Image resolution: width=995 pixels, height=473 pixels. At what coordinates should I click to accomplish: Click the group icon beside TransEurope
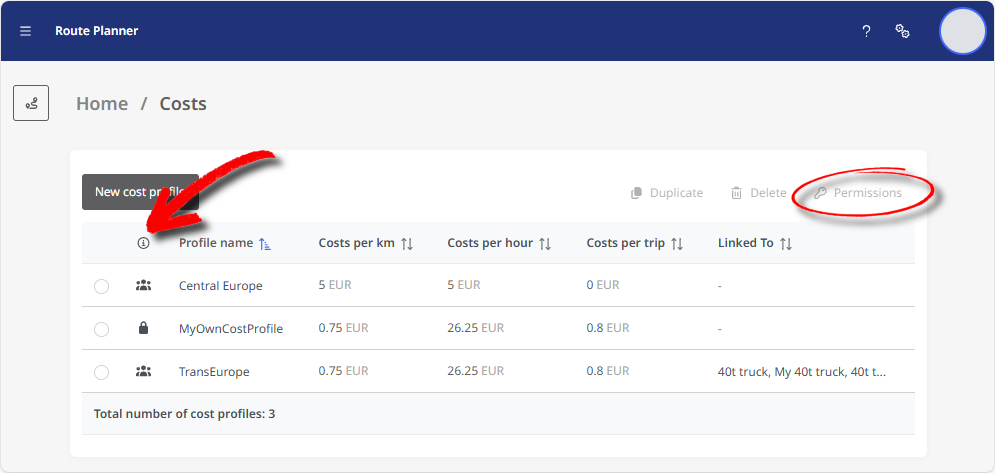click(x=143, y=371)
